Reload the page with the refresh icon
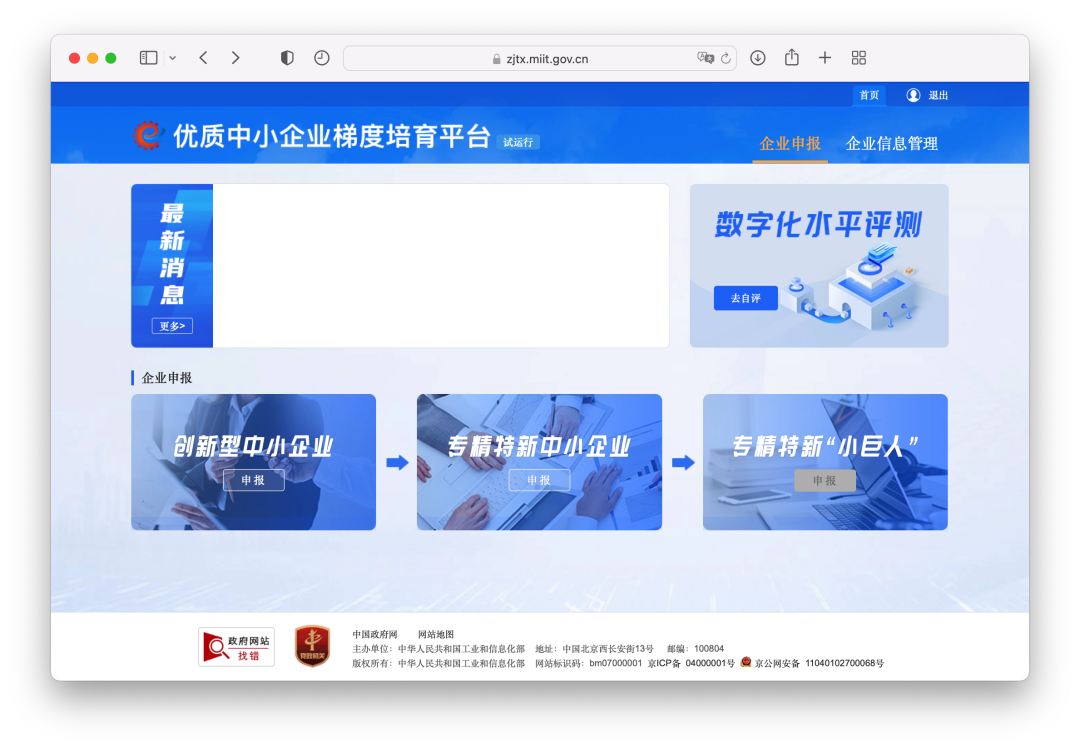Viewport: 1080px width, 748px height. 726,59
